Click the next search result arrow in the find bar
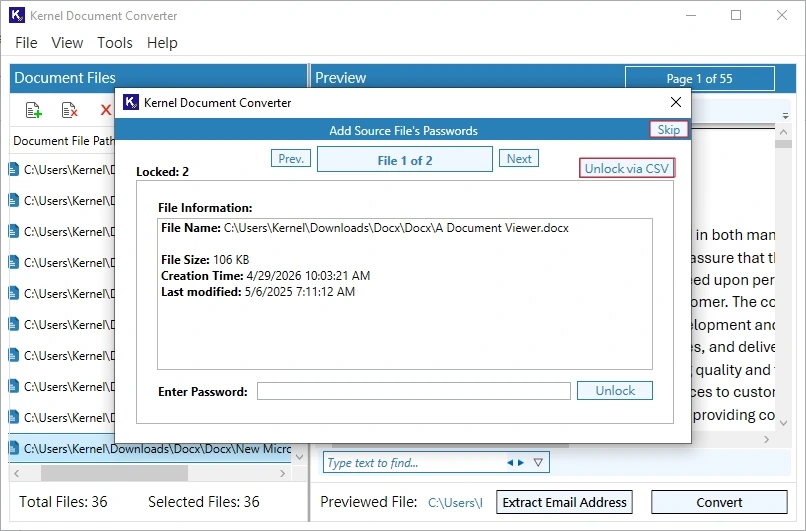This screenshot has width=806, height=531. 521,463
